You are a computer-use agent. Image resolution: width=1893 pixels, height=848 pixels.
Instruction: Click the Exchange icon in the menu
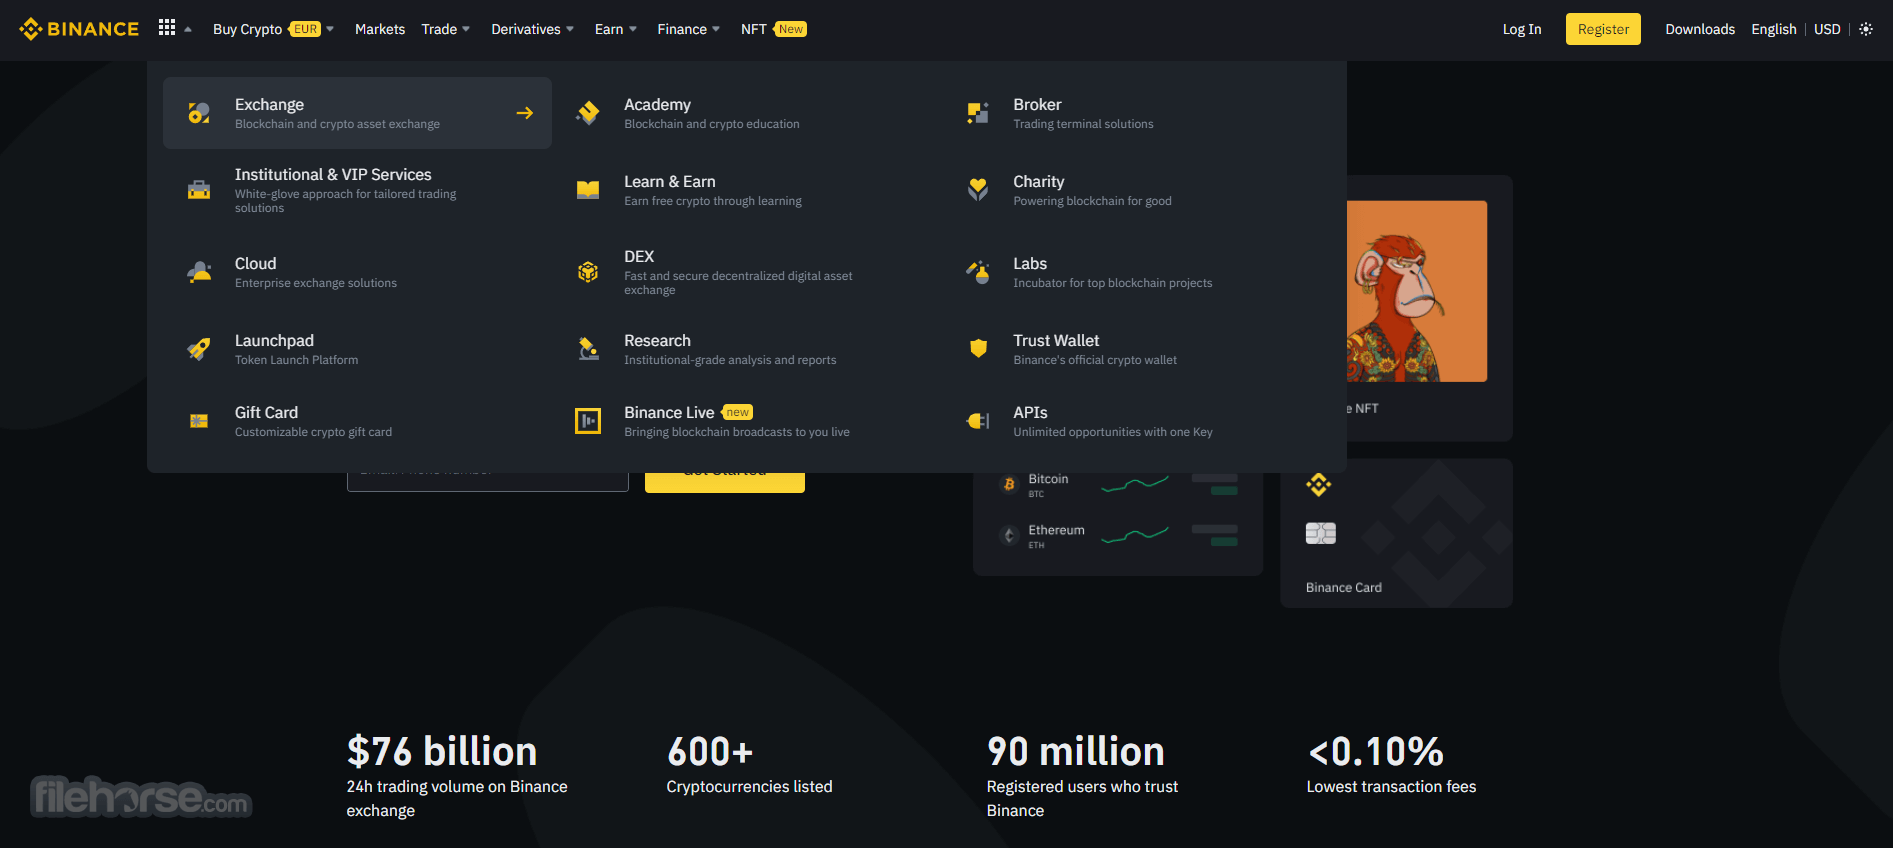click(x=199, y=113)
